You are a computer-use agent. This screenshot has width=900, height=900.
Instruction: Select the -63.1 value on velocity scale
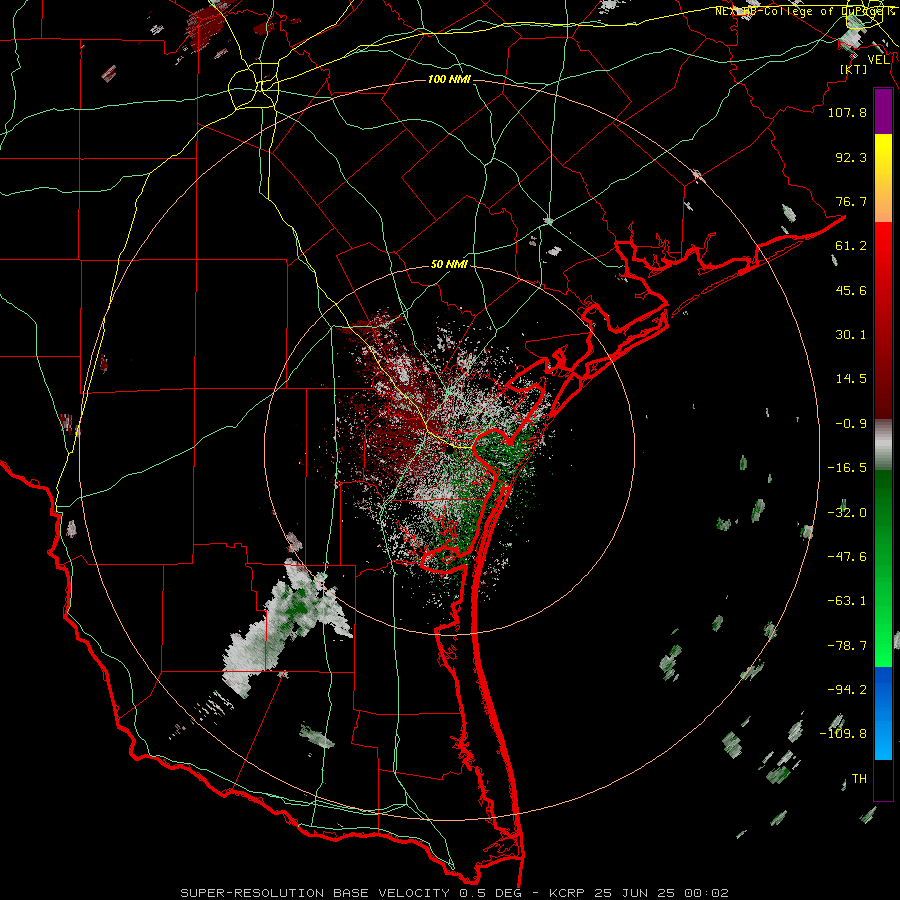(847, 601)
